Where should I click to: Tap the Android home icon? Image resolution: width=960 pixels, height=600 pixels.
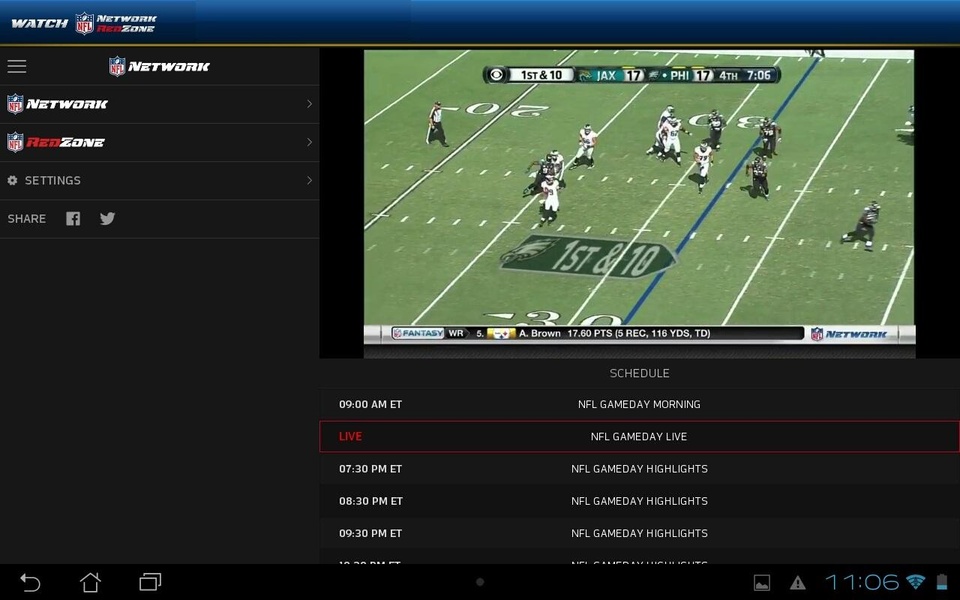pos(91,582)
